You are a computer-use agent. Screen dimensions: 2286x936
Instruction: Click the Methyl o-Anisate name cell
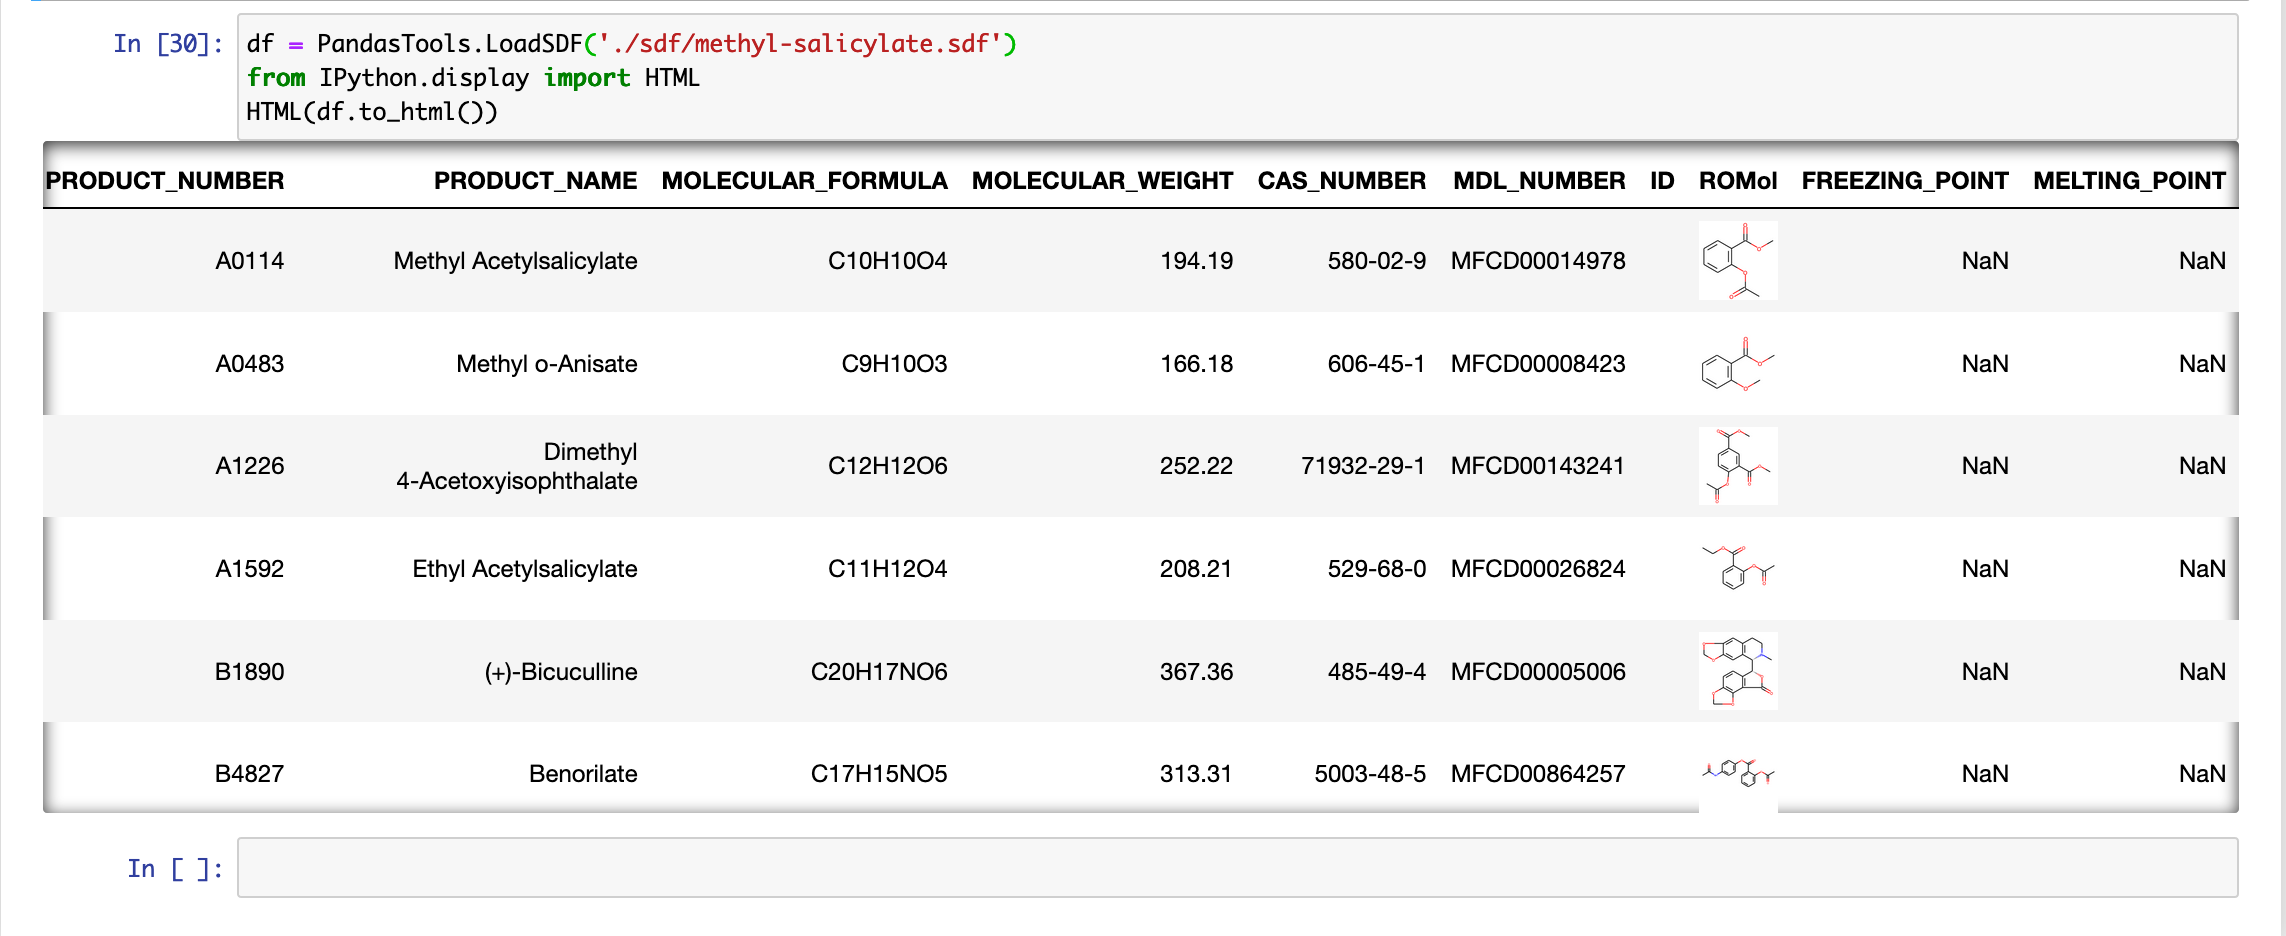[547, 364]
